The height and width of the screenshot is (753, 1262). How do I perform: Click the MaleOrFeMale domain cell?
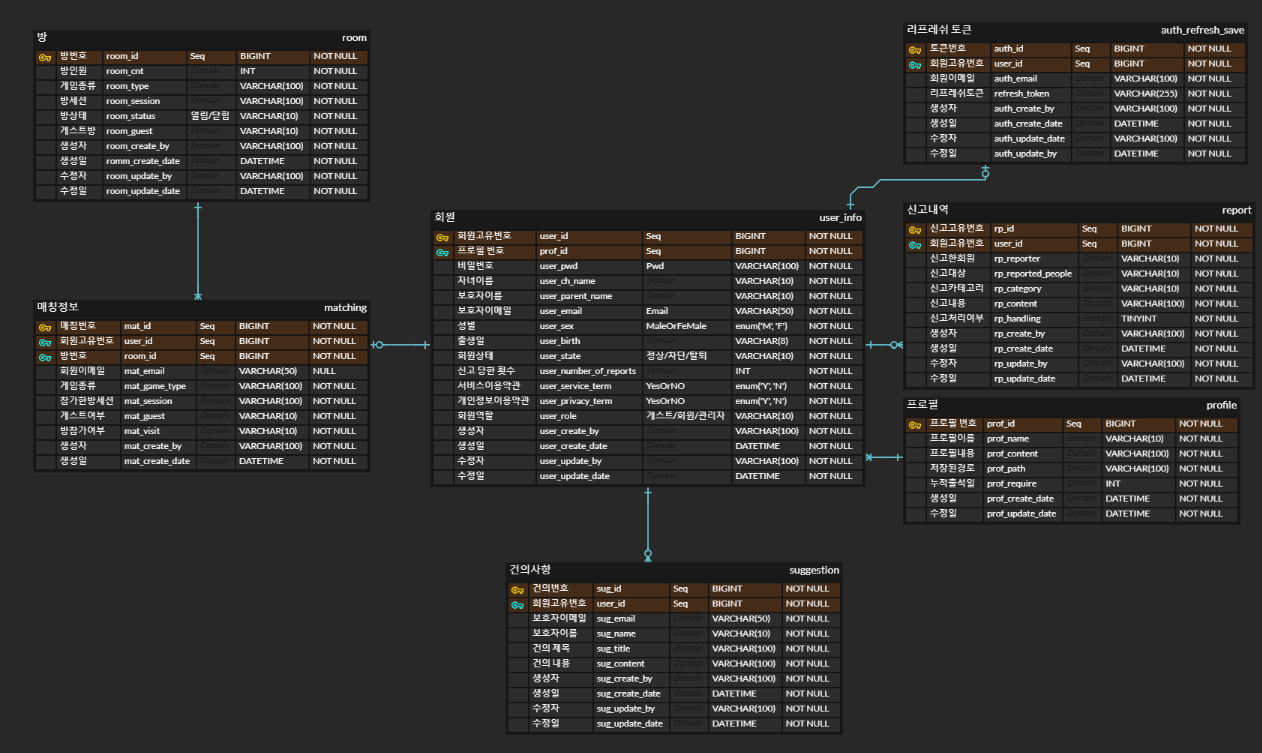coord(687,326)
